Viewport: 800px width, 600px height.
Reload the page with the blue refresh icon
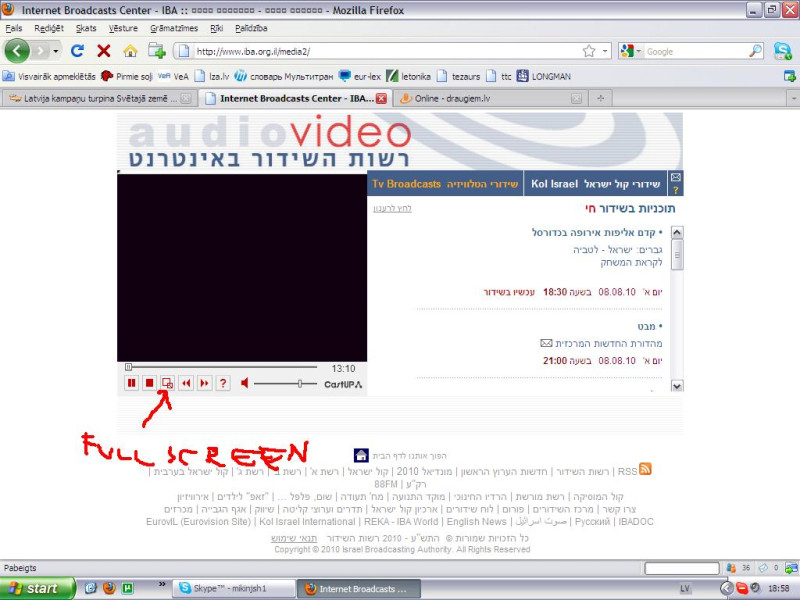(x=78, y=51)
